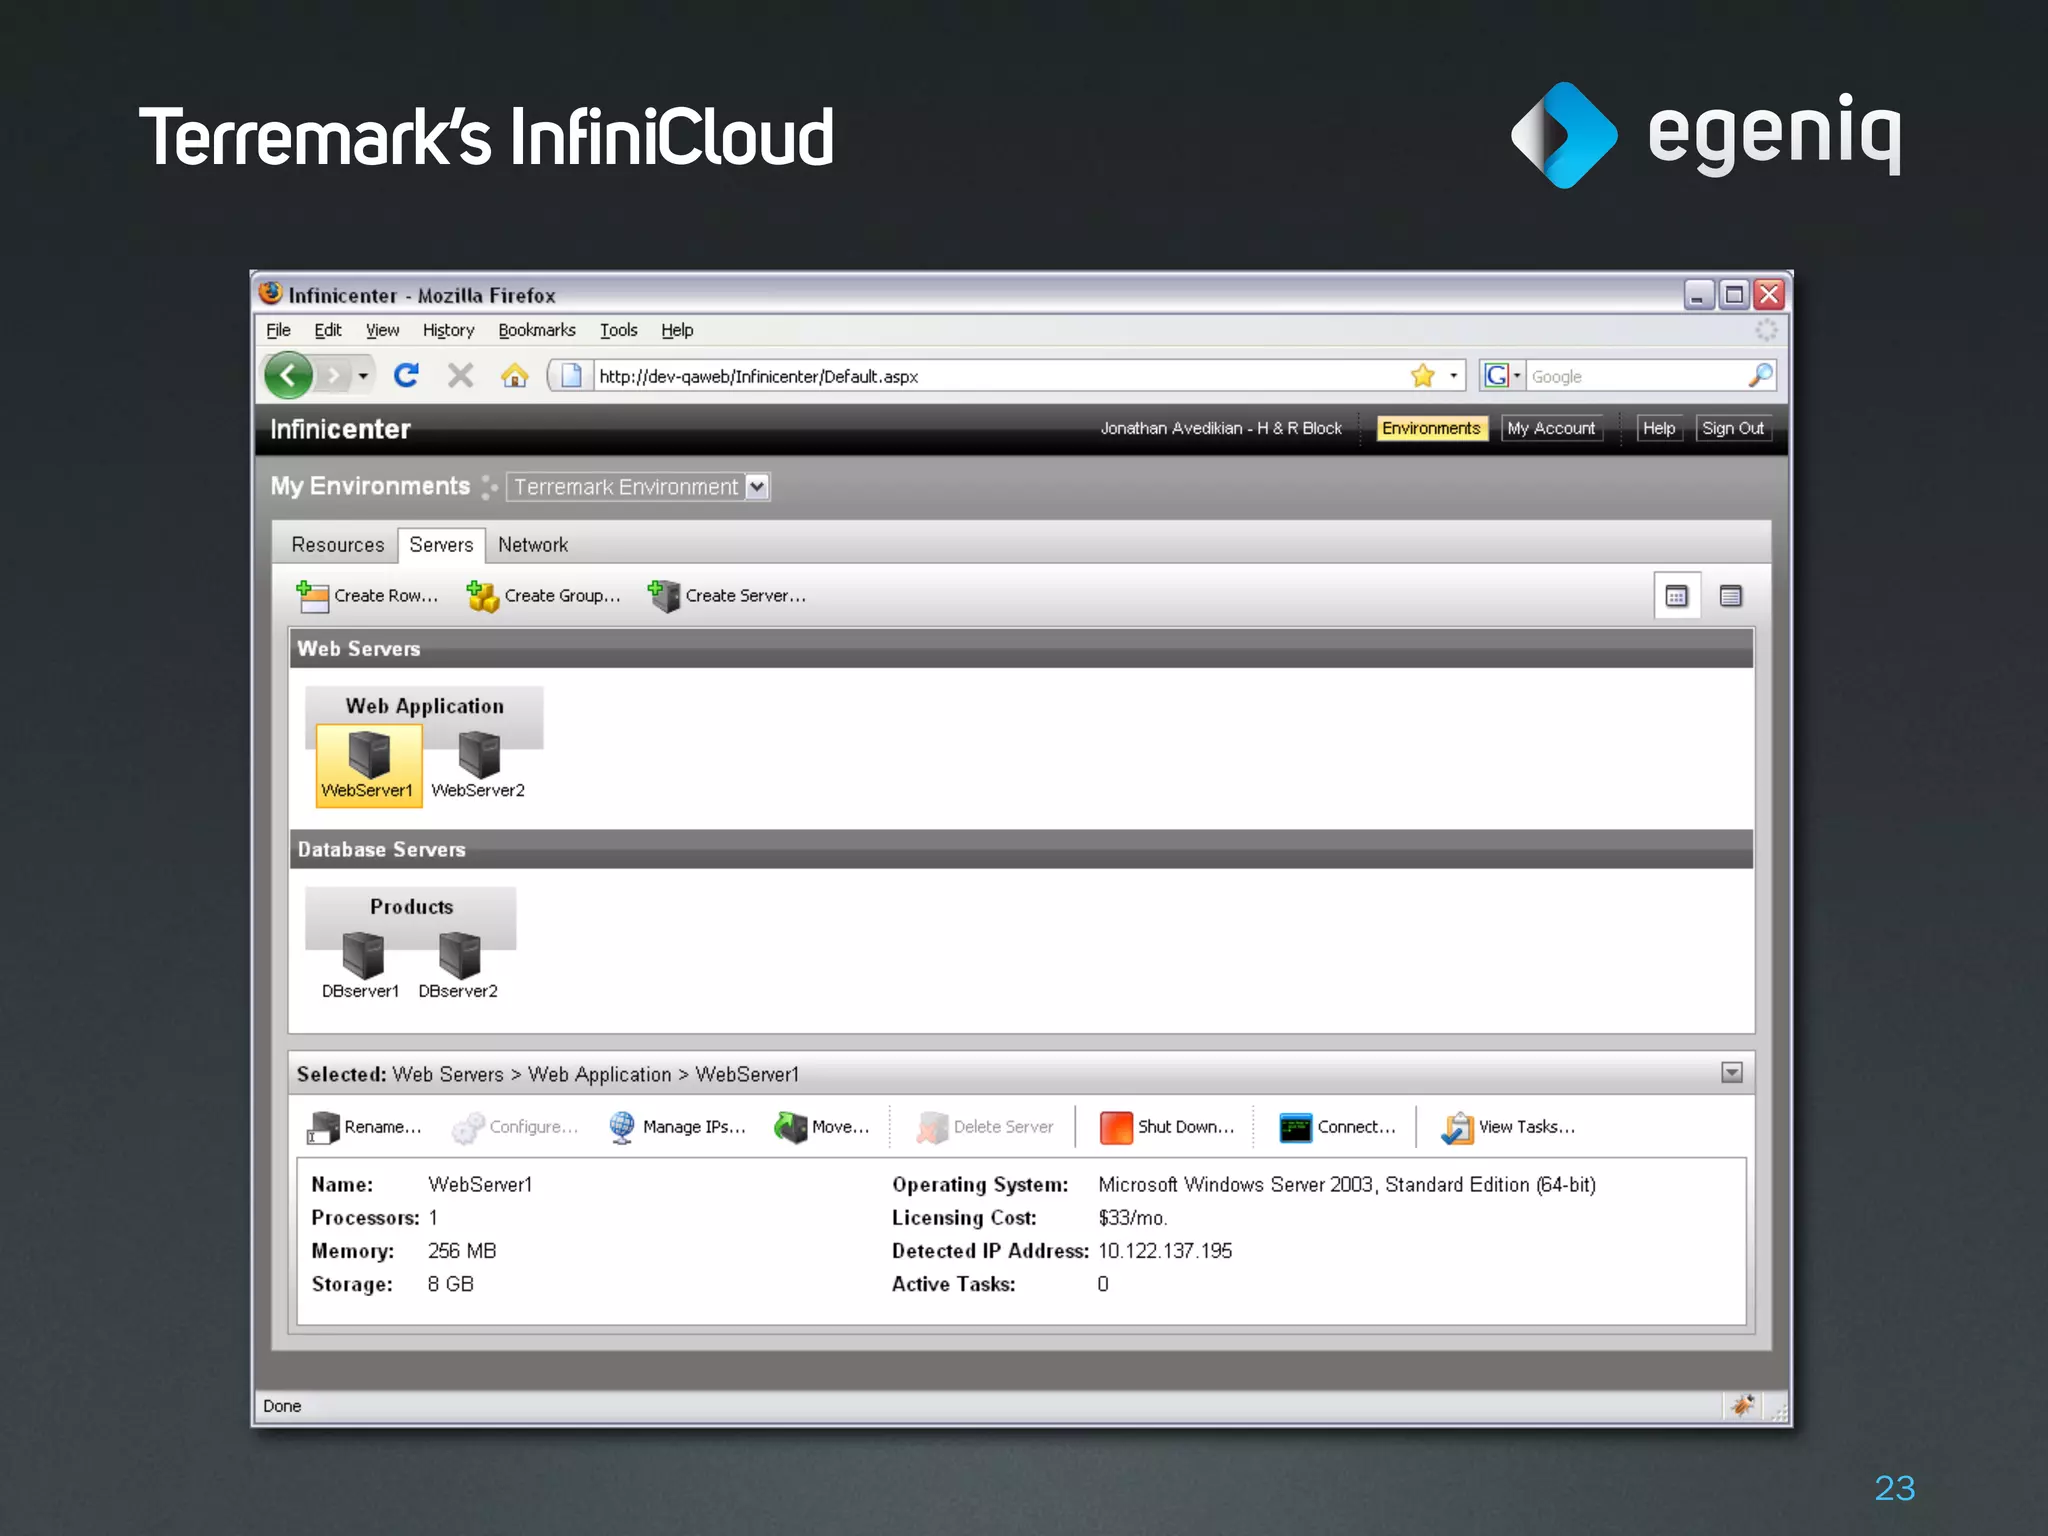This screenshot has height=1536, width=2048.
Task: Click the Manage IPs globe icon
Action: tap(622, 1128)
